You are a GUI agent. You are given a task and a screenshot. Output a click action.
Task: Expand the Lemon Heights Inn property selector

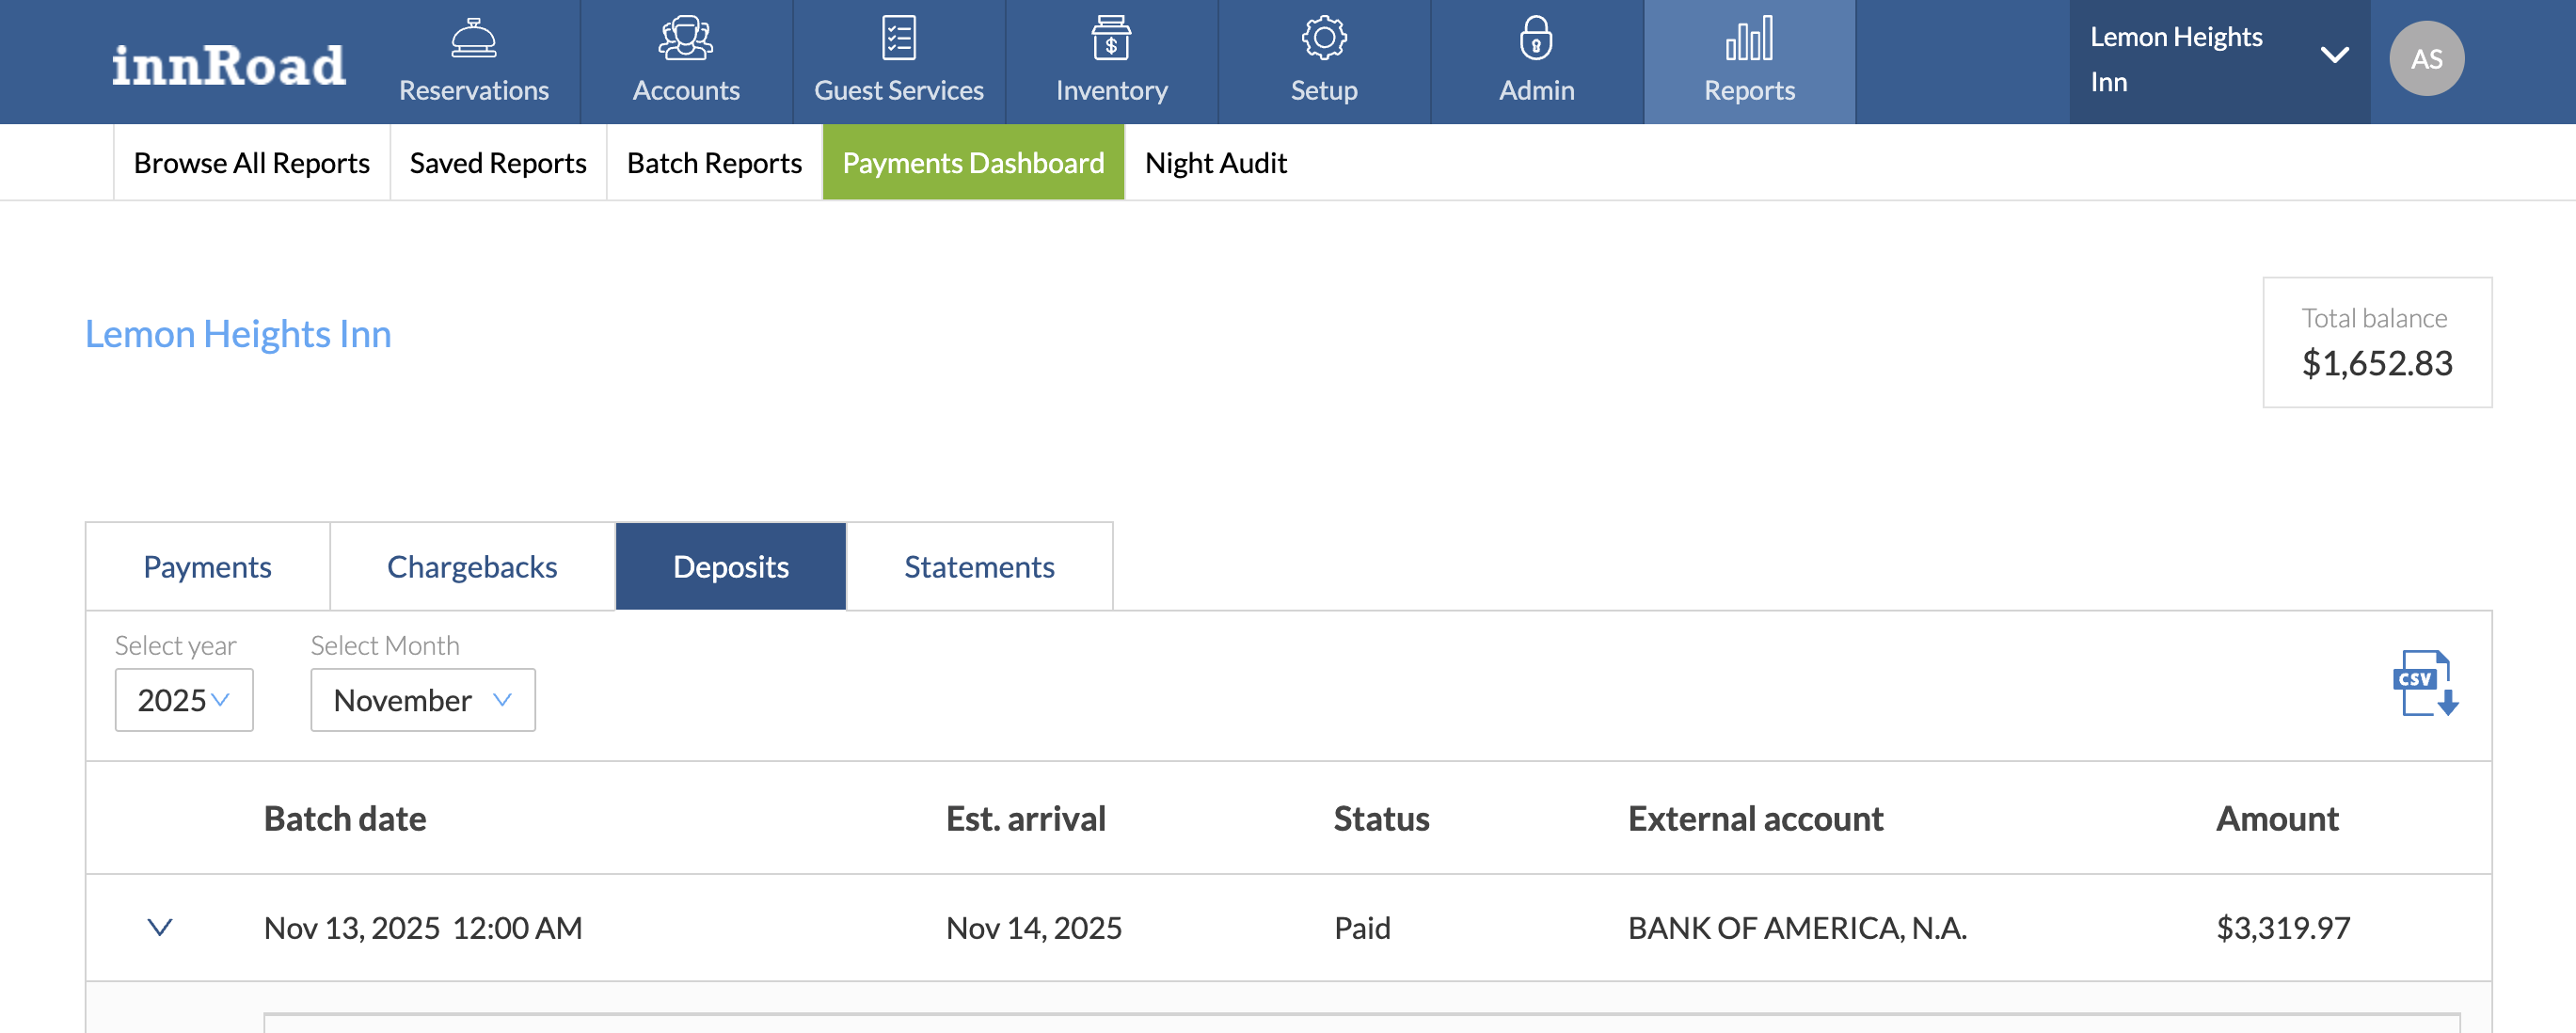point(2332,56)
